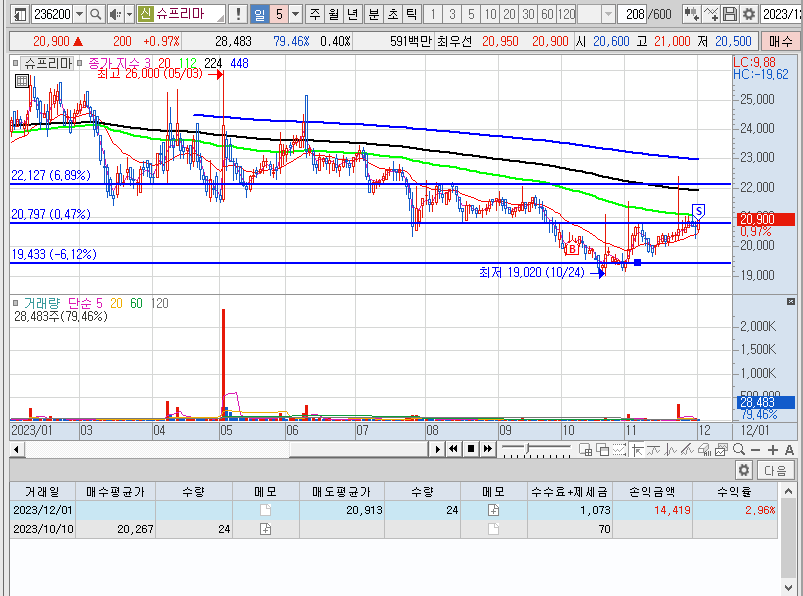This screenshot has width=803, height=596.
Task: Click the 다음 next button
Action: tap(775, 470)
